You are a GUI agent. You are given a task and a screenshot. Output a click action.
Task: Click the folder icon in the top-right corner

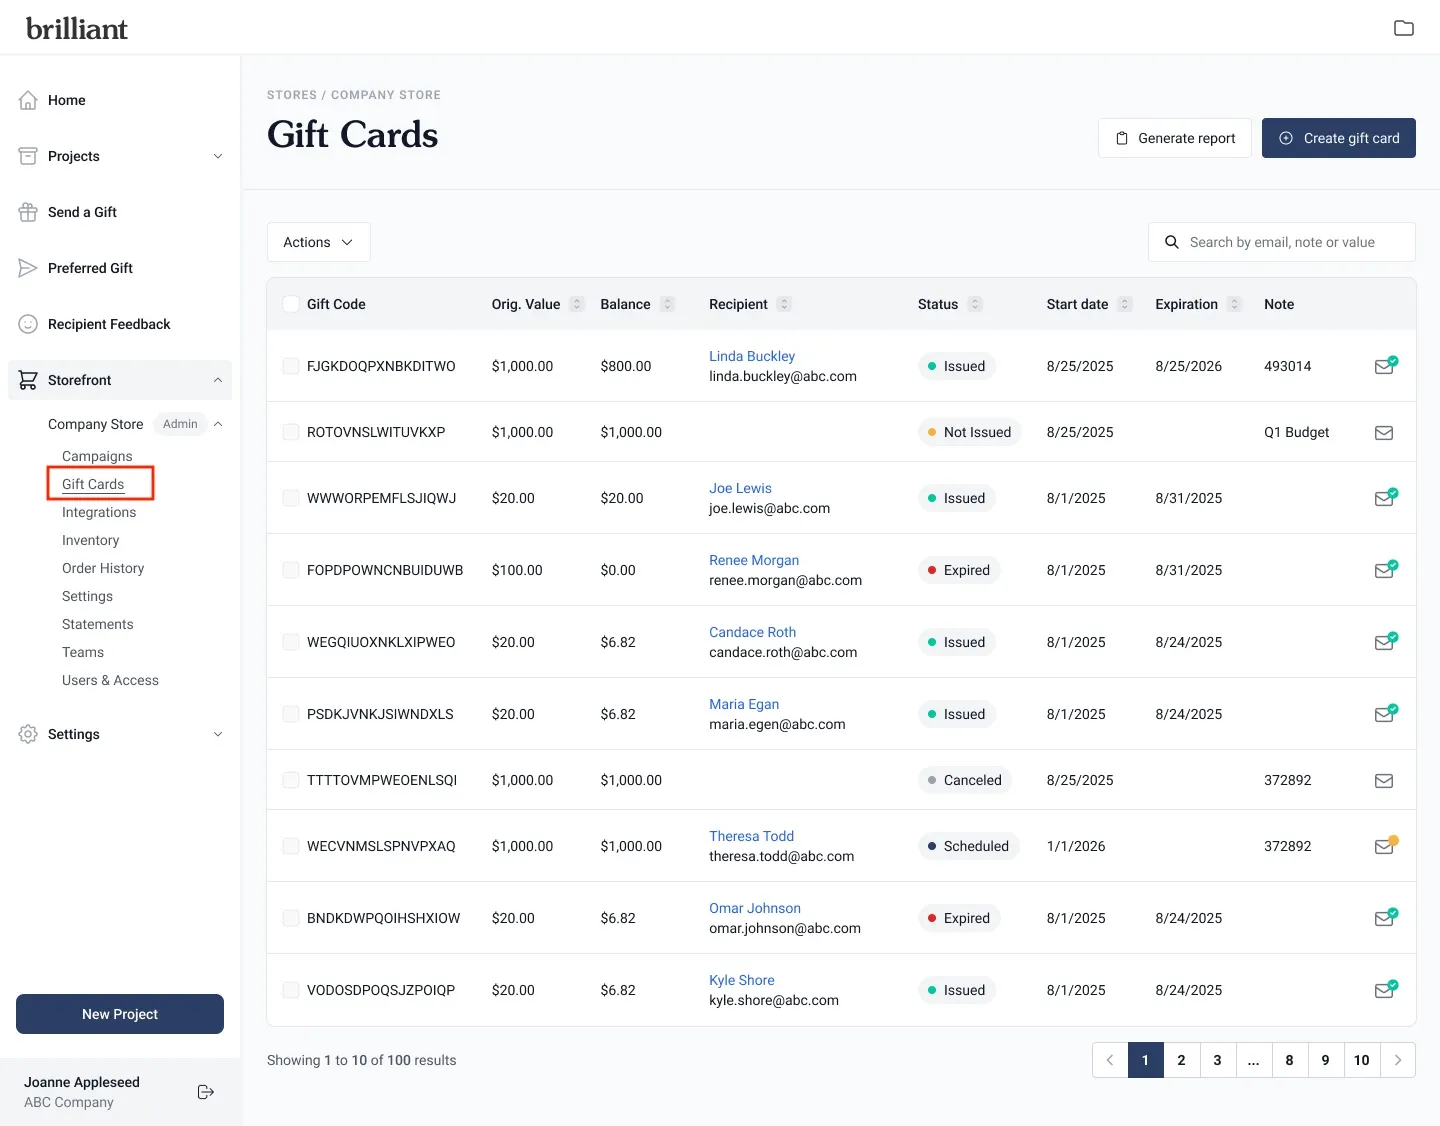click(1403, 28)
